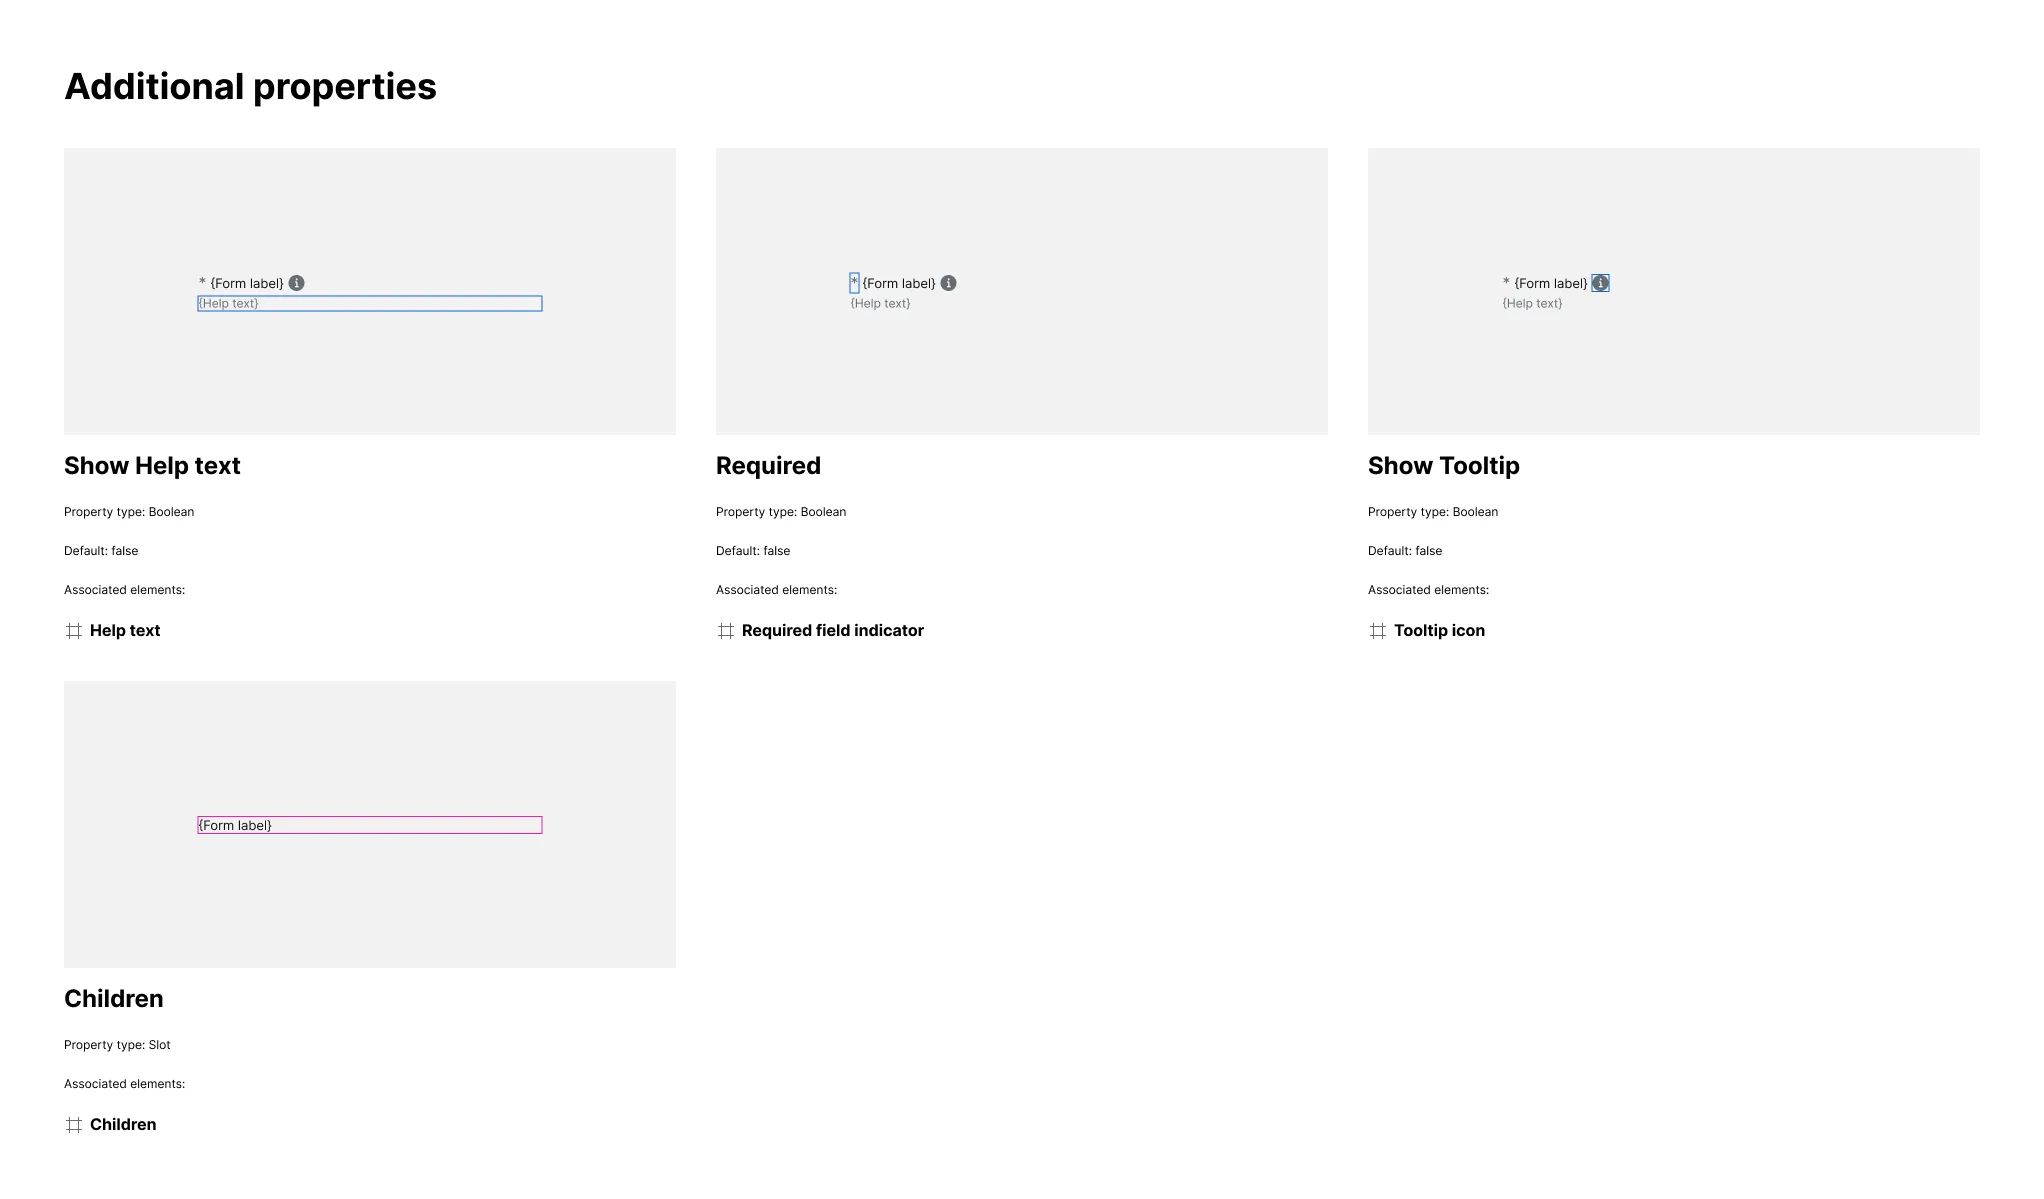Click the info tooltip icon in Show Help text preview
Screen dimensions: 2044x1199
tap(297, 283)
